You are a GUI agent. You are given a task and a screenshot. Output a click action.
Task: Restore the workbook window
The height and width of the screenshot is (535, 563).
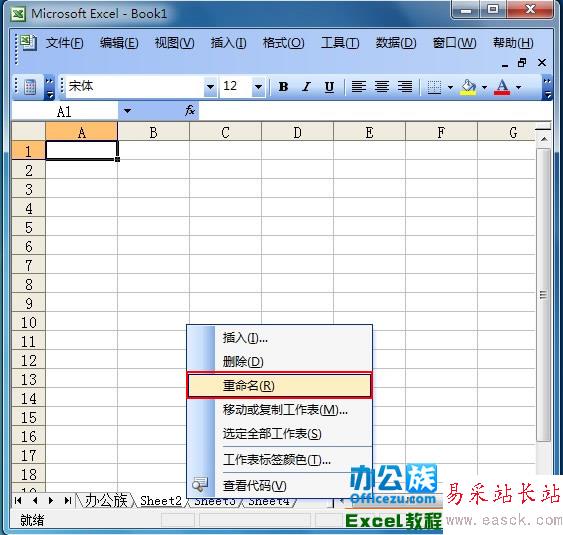(x=522, y=63)
